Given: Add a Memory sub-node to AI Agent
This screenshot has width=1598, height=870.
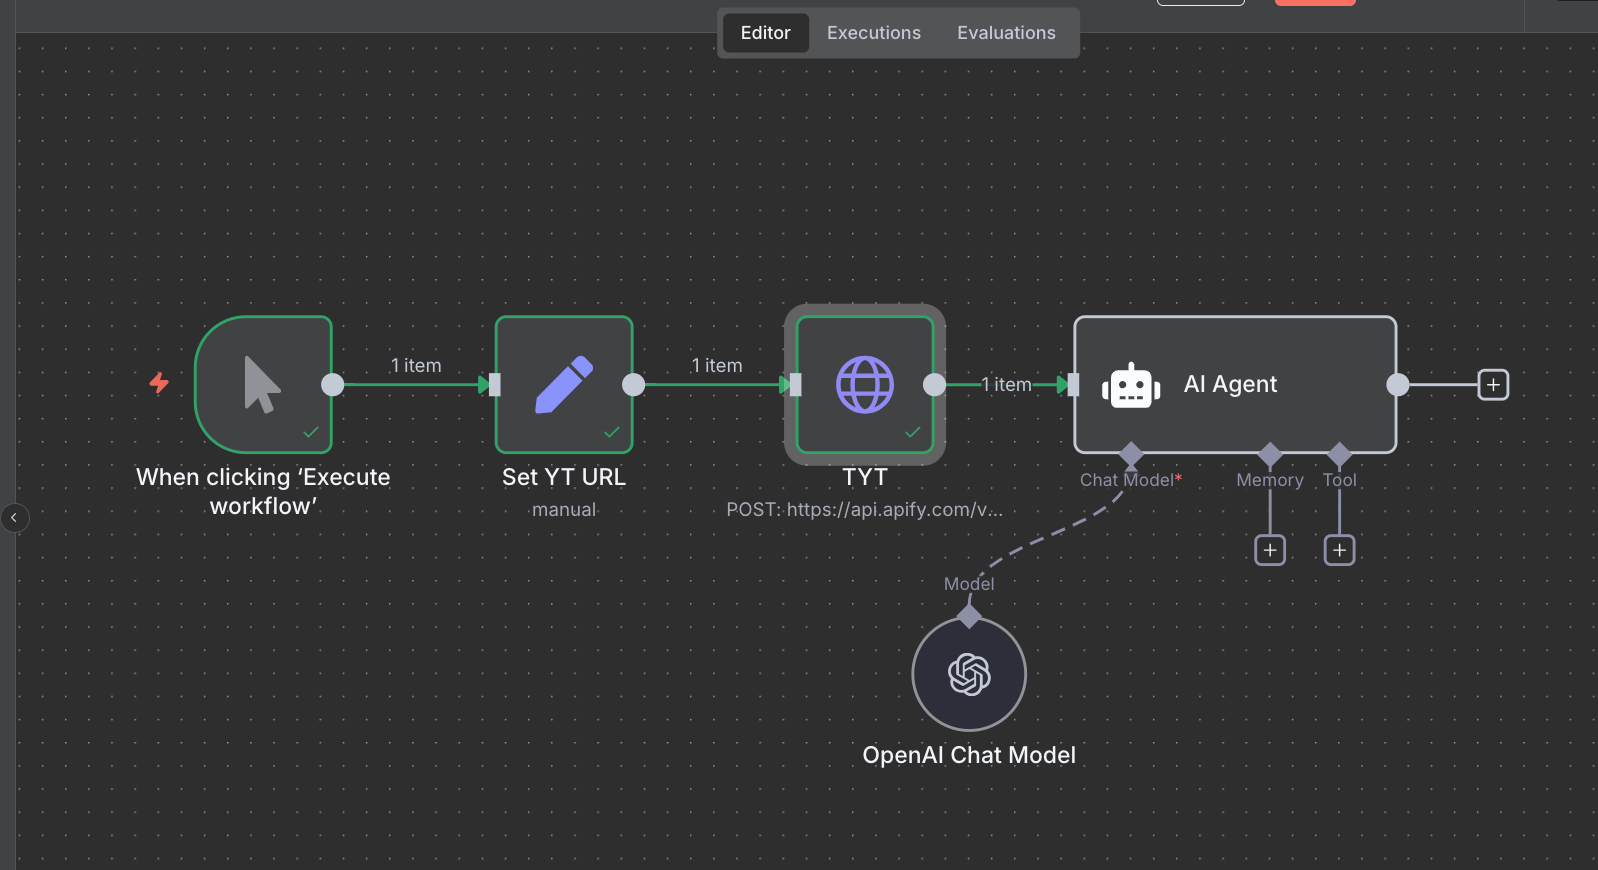Looking at the screenshot, I should (1270, 550).
